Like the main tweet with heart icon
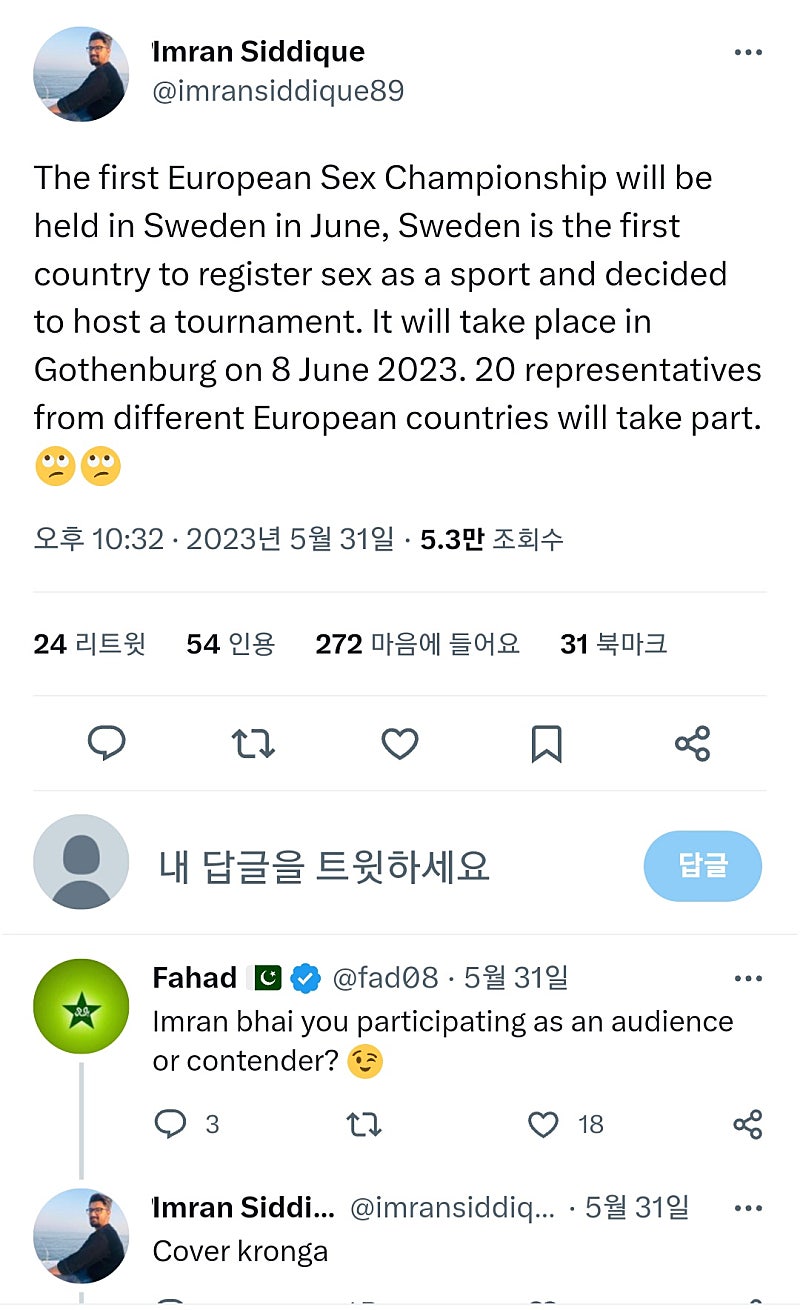Viewport: 800px width, 1310px height. (x=400, y=744)
